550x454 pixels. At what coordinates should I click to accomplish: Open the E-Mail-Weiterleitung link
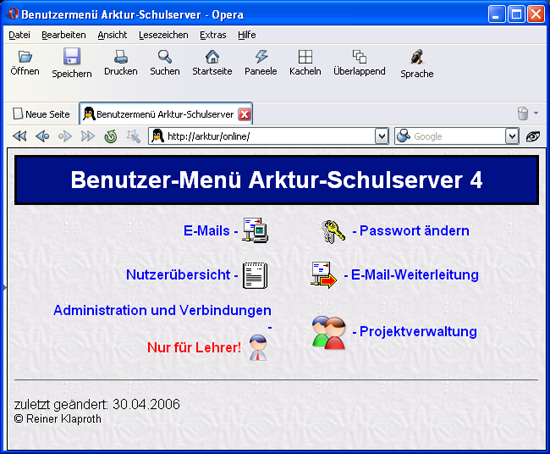[415, 275]
